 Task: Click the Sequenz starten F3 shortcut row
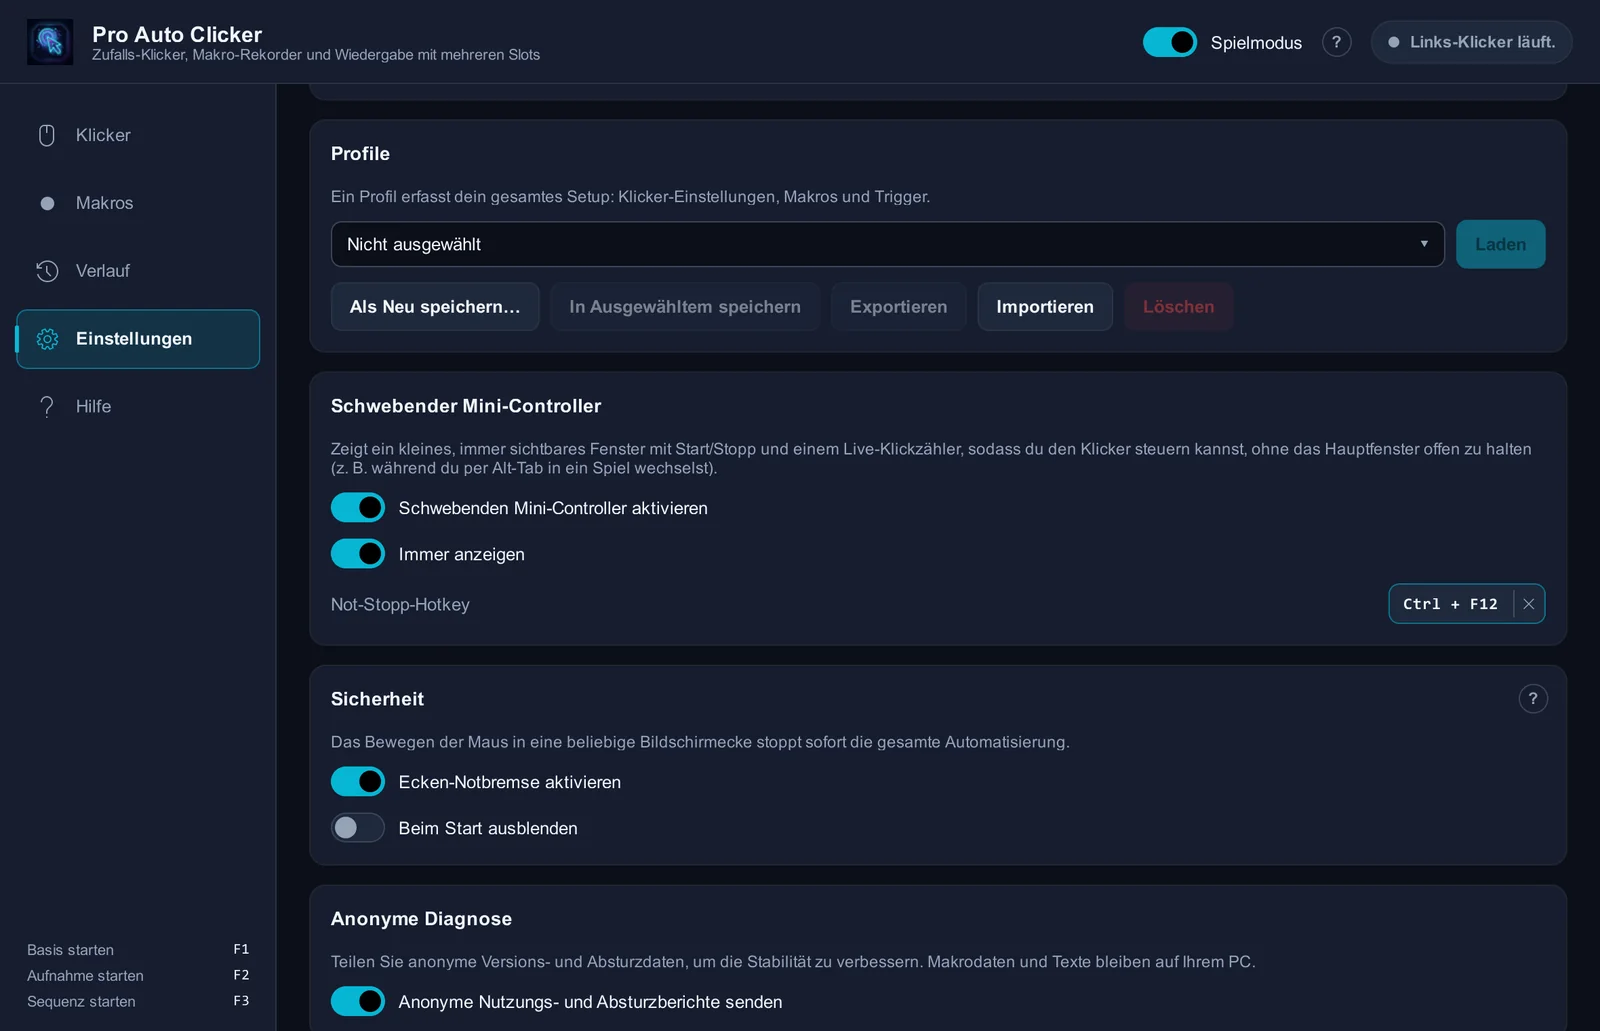click(138, 1001)
